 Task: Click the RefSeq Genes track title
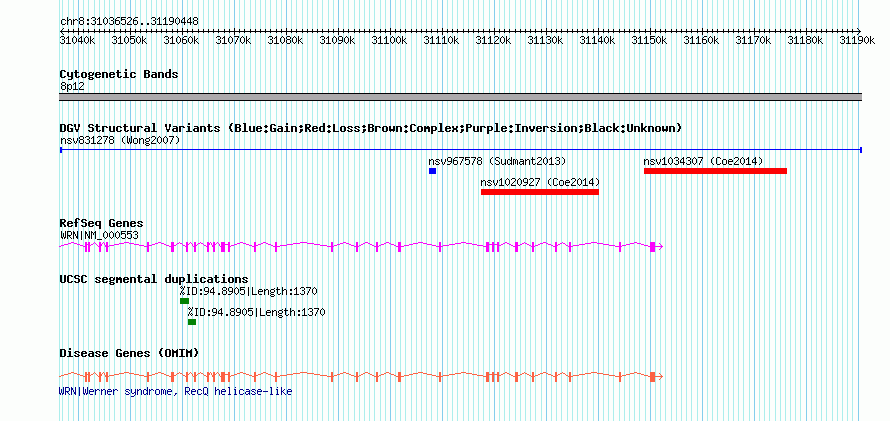[x=102, y=224]
